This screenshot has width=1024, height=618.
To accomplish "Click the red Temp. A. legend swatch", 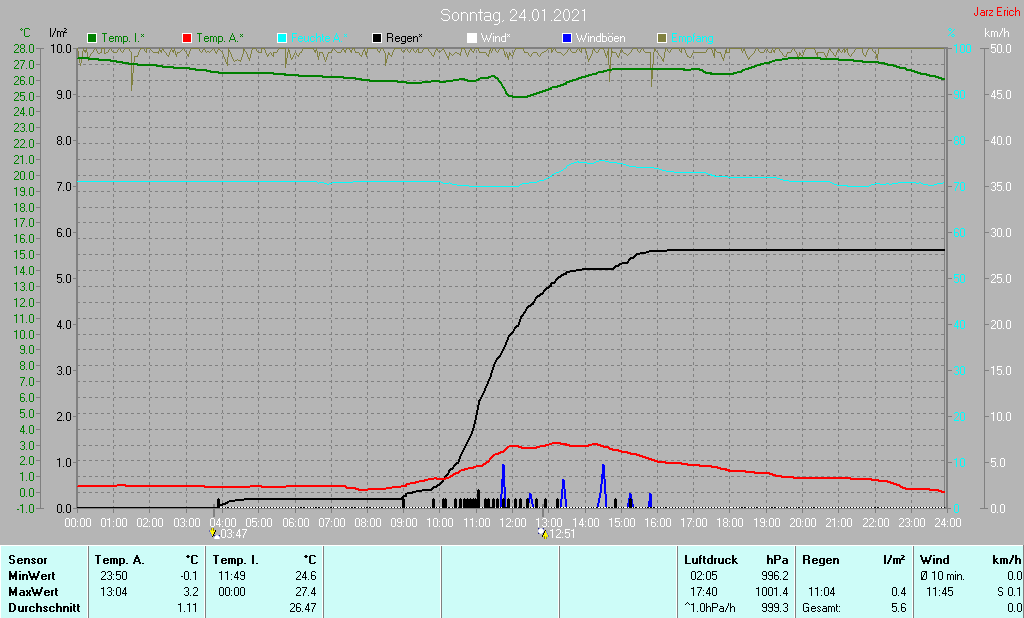I will tap(187, 39).
